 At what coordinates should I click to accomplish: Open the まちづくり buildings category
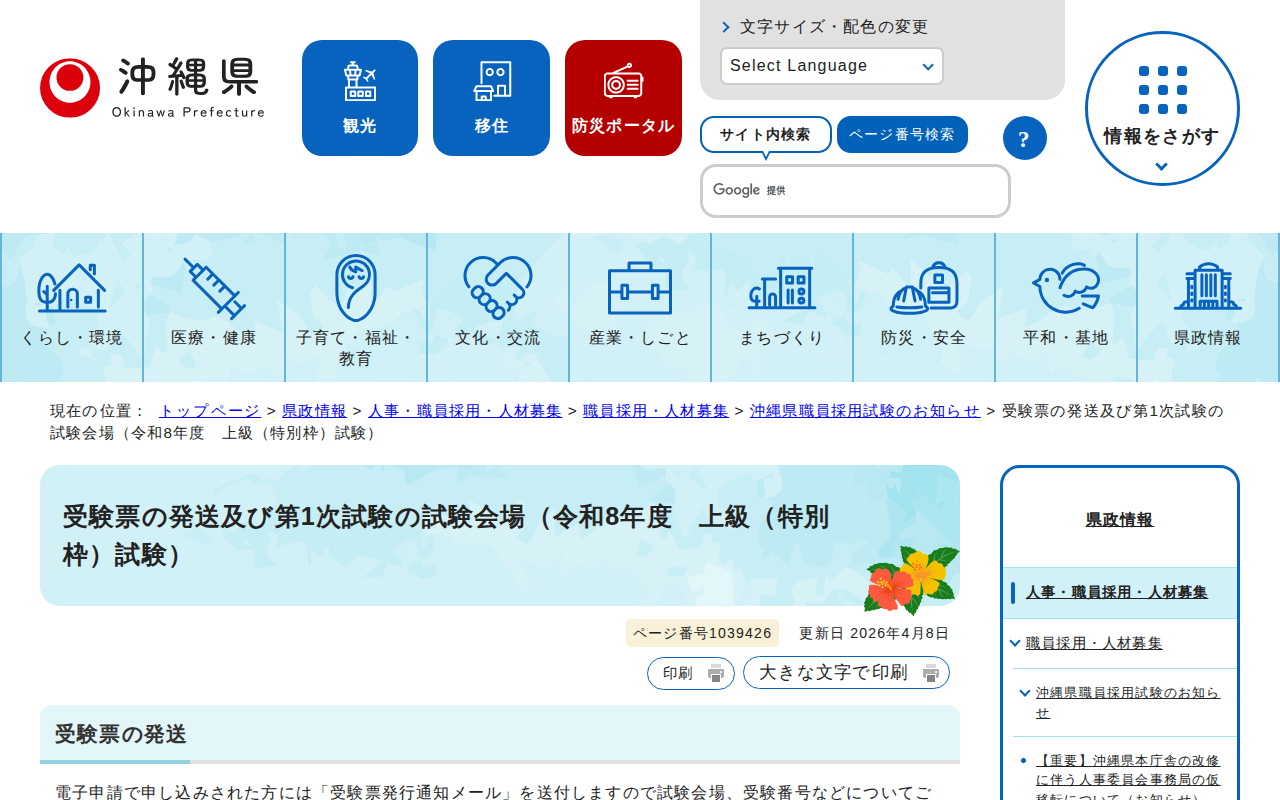click(782, 307)
